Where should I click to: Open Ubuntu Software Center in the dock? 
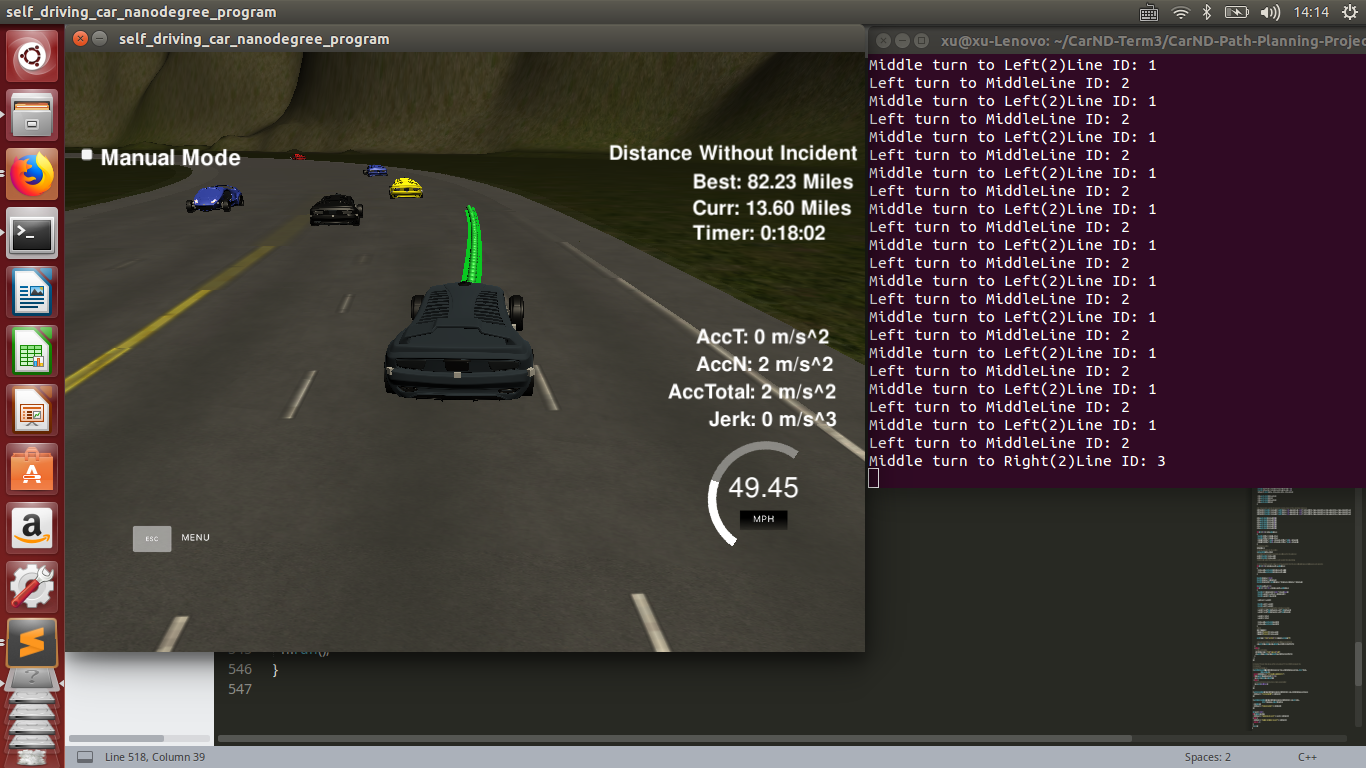(x=33, y=469)
